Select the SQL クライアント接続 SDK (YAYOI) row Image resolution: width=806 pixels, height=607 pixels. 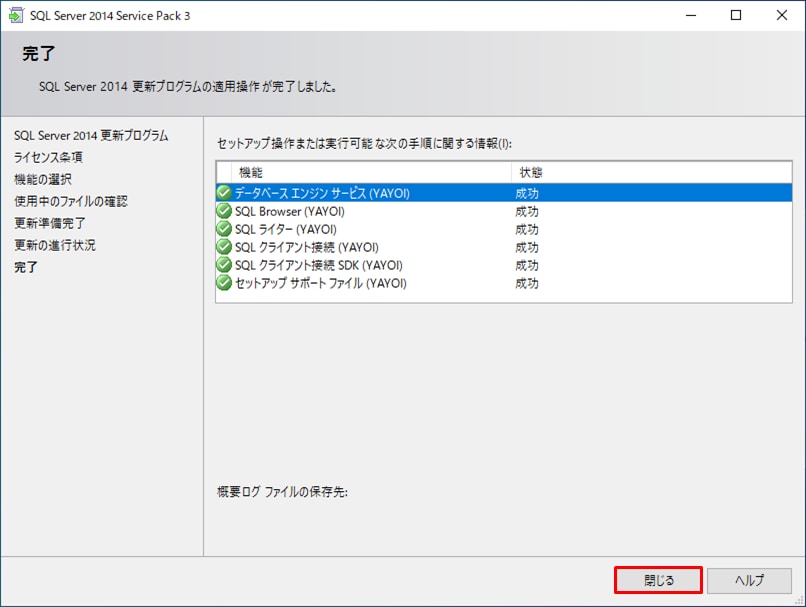[x=504, y=265]
